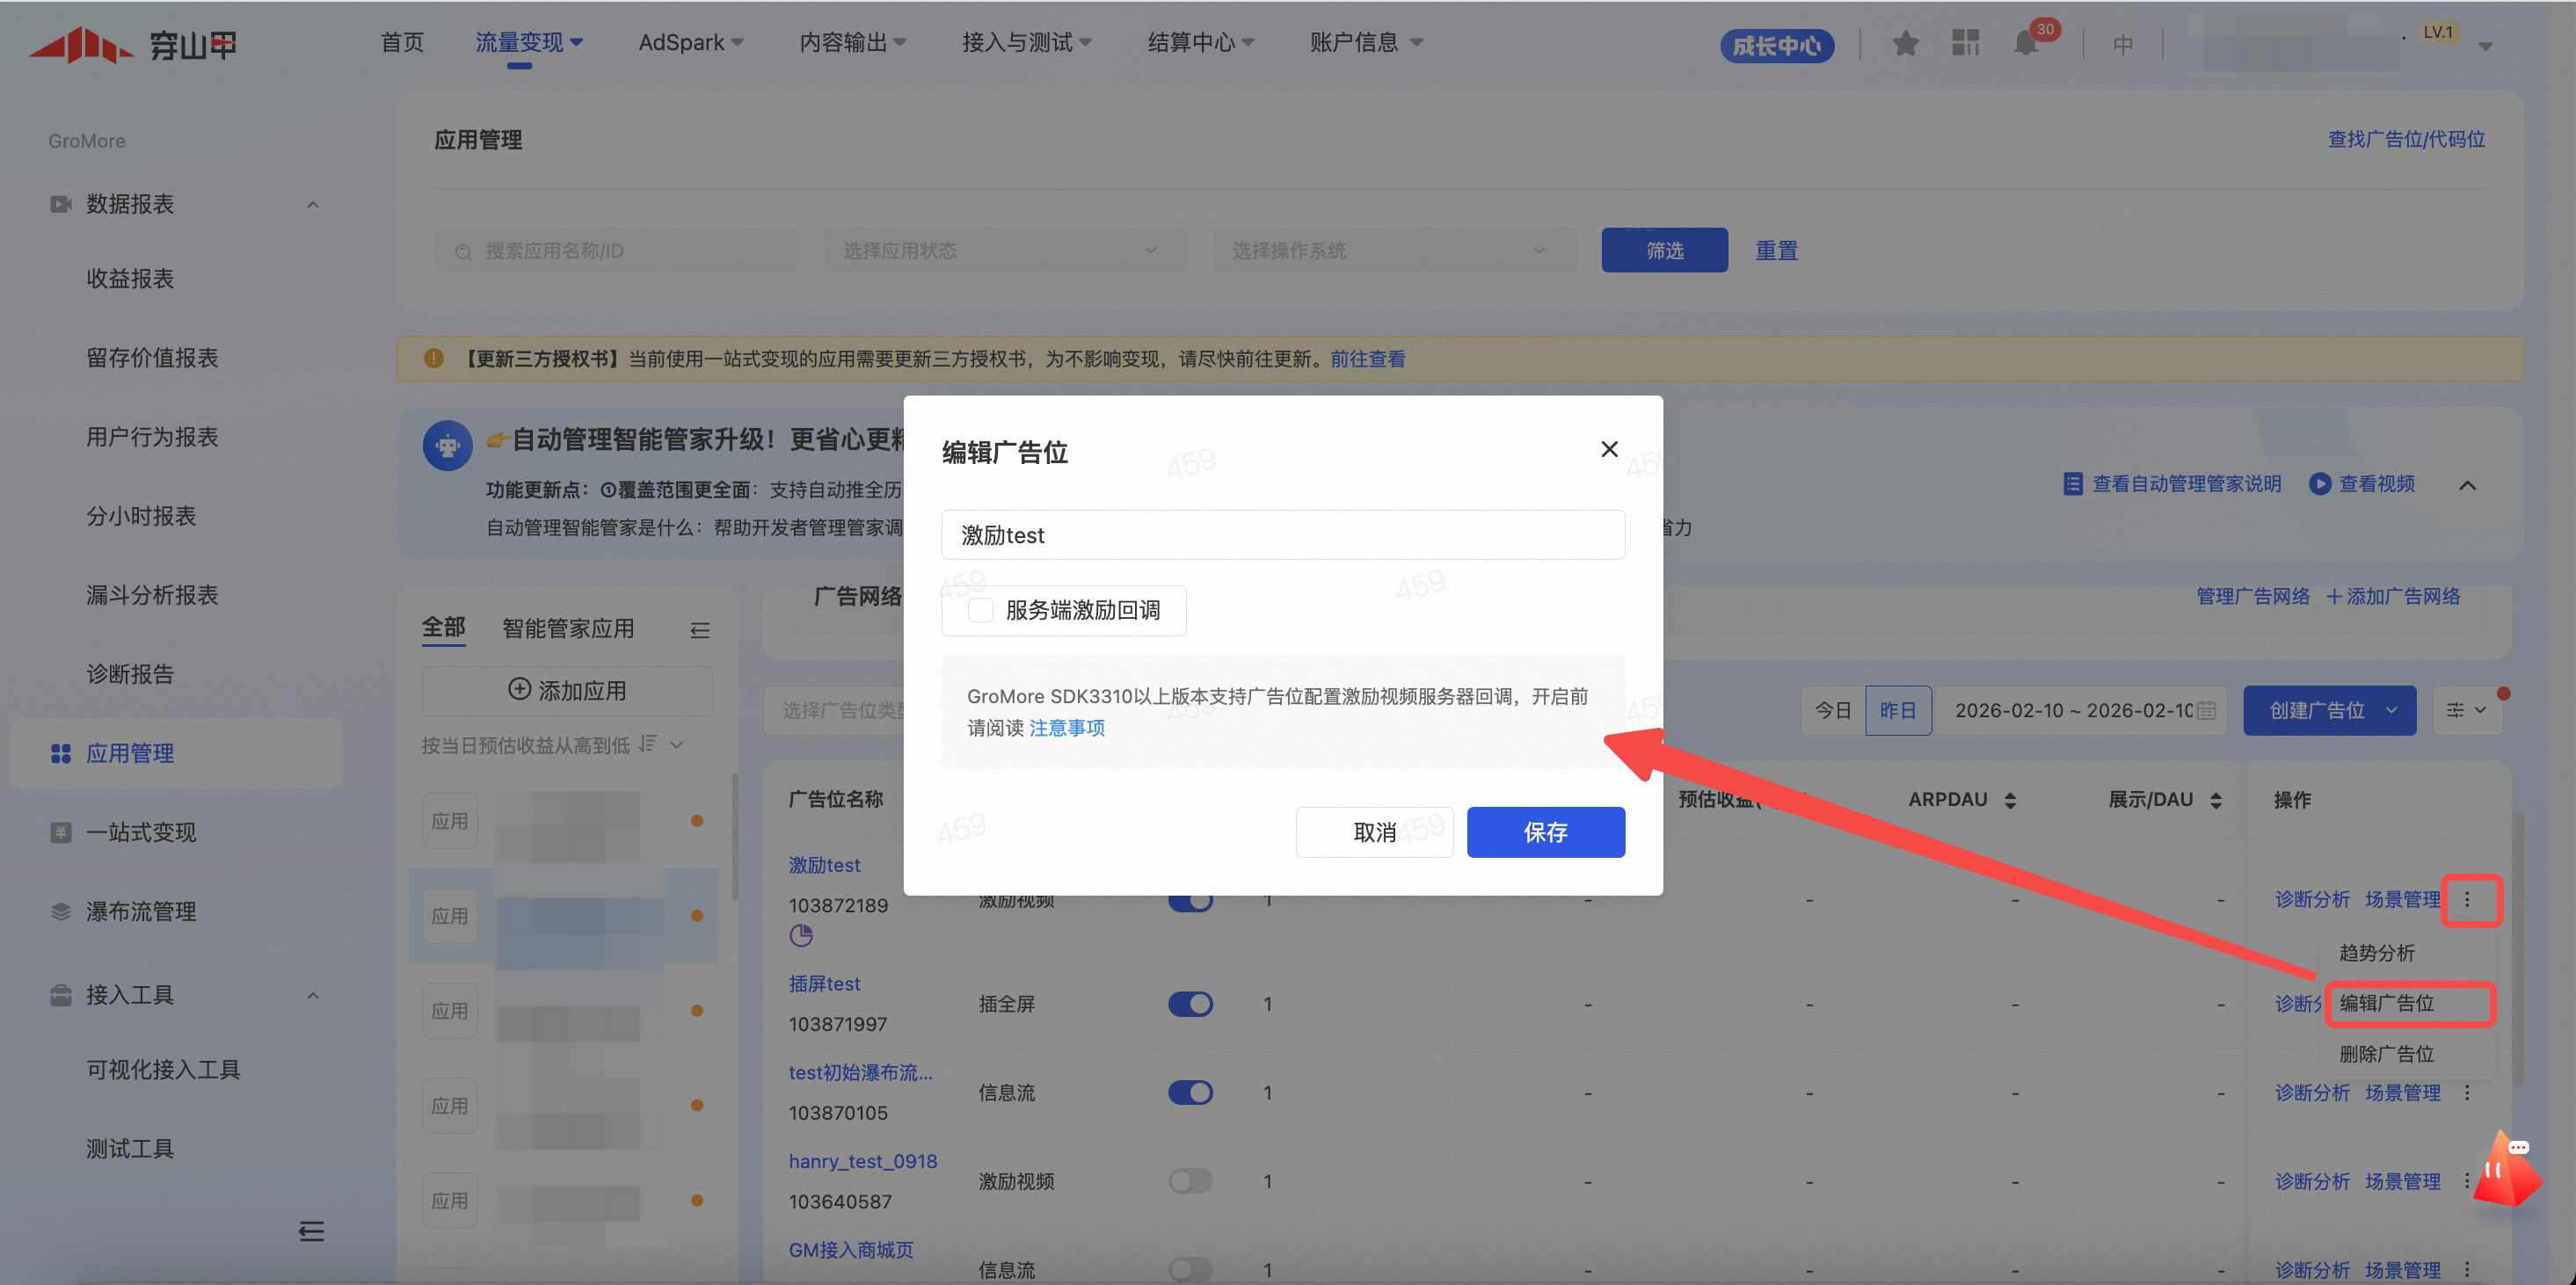Click the ad slot name input field
2576x1285 pixels.
coord(1282,535)
